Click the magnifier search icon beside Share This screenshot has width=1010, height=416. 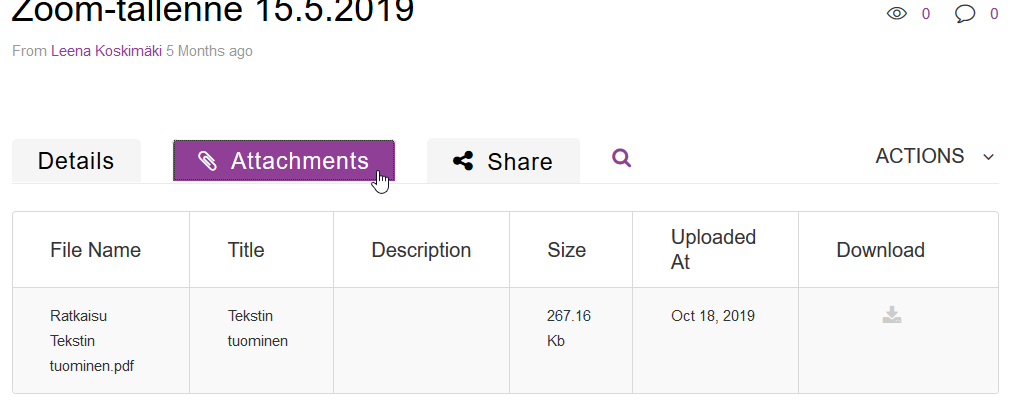[621, 158]
